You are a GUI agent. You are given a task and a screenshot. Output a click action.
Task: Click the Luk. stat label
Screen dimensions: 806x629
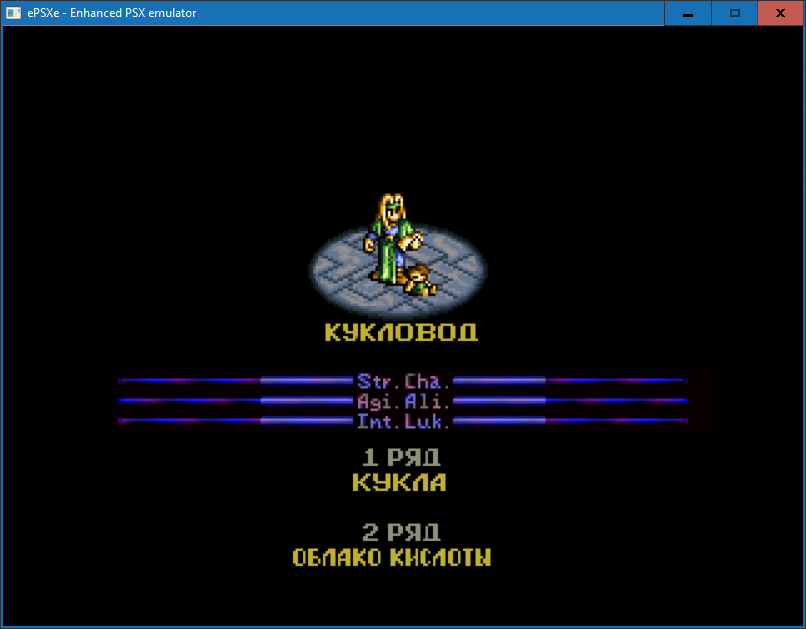click(427, 421)
